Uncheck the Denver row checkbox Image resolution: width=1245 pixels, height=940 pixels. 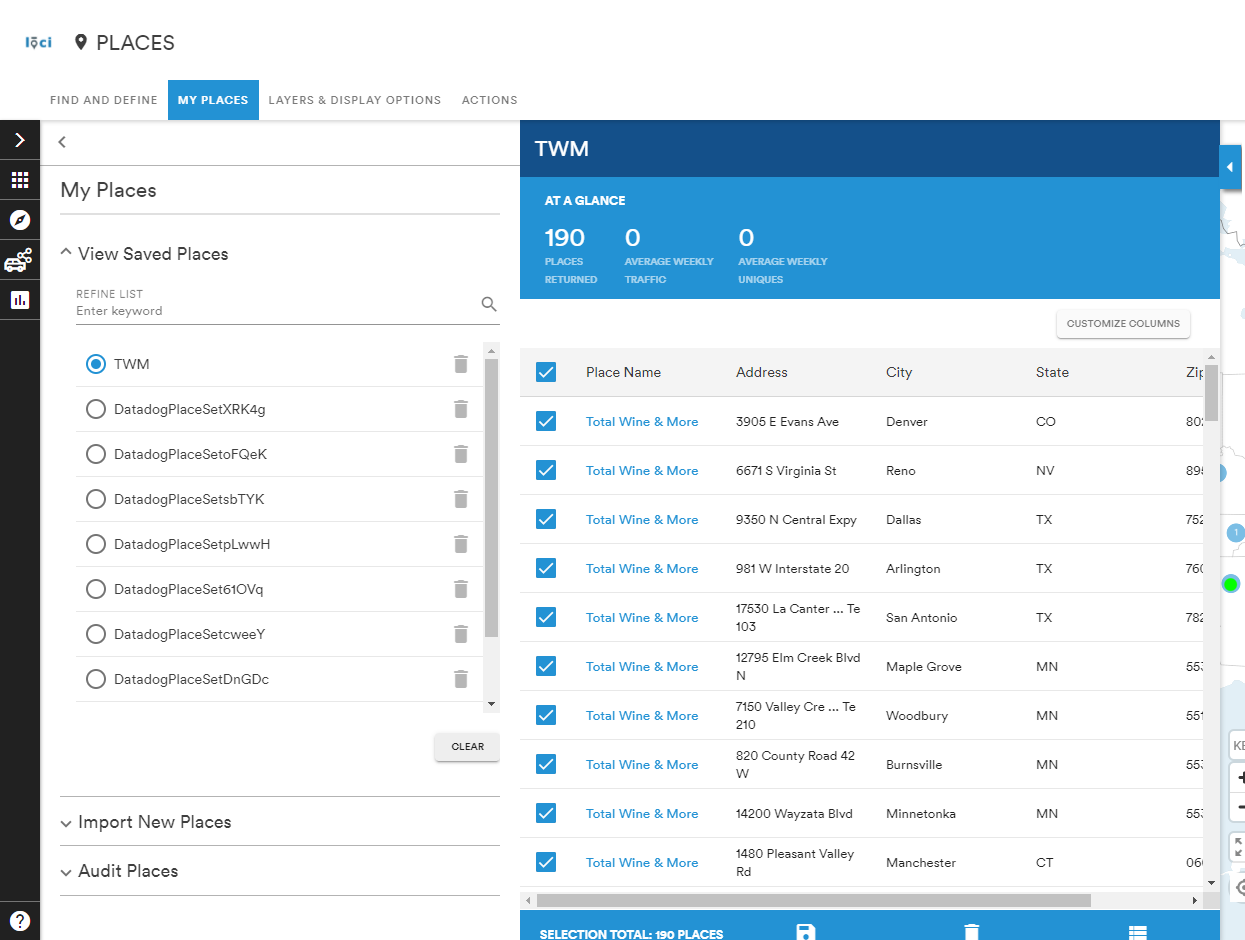[x=546, y=421]
